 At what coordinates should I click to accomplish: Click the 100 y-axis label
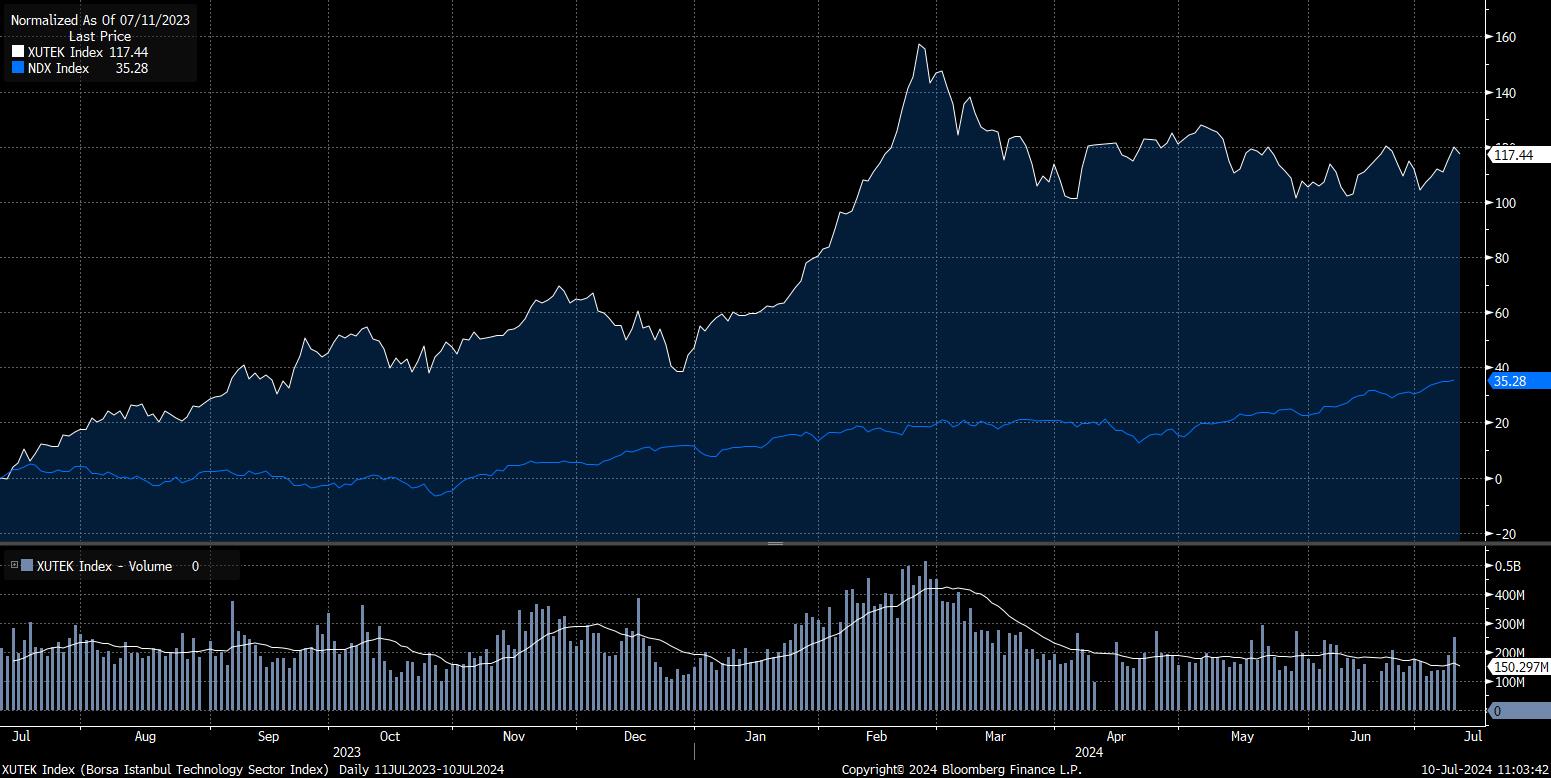coord(1506,203)
